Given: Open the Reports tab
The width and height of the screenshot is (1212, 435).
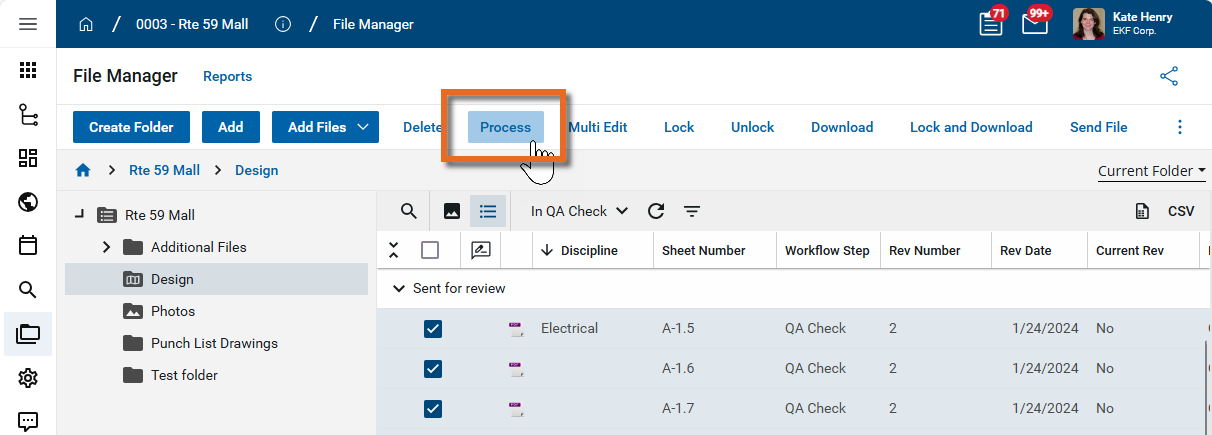Looking at the screenshot, I should (x=227, y=77).
